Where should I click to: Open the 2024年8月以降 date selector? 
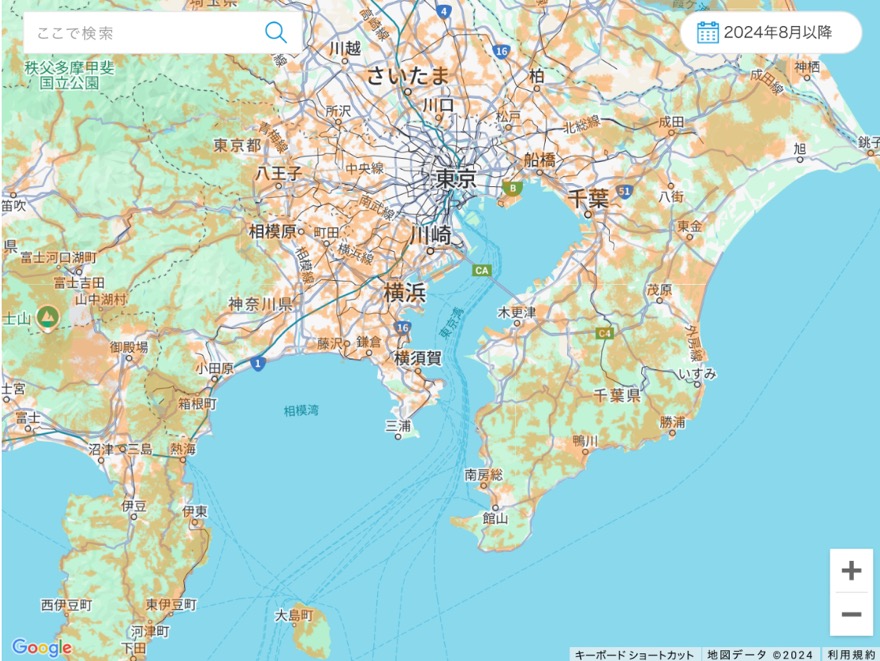[x=771, y=32]
